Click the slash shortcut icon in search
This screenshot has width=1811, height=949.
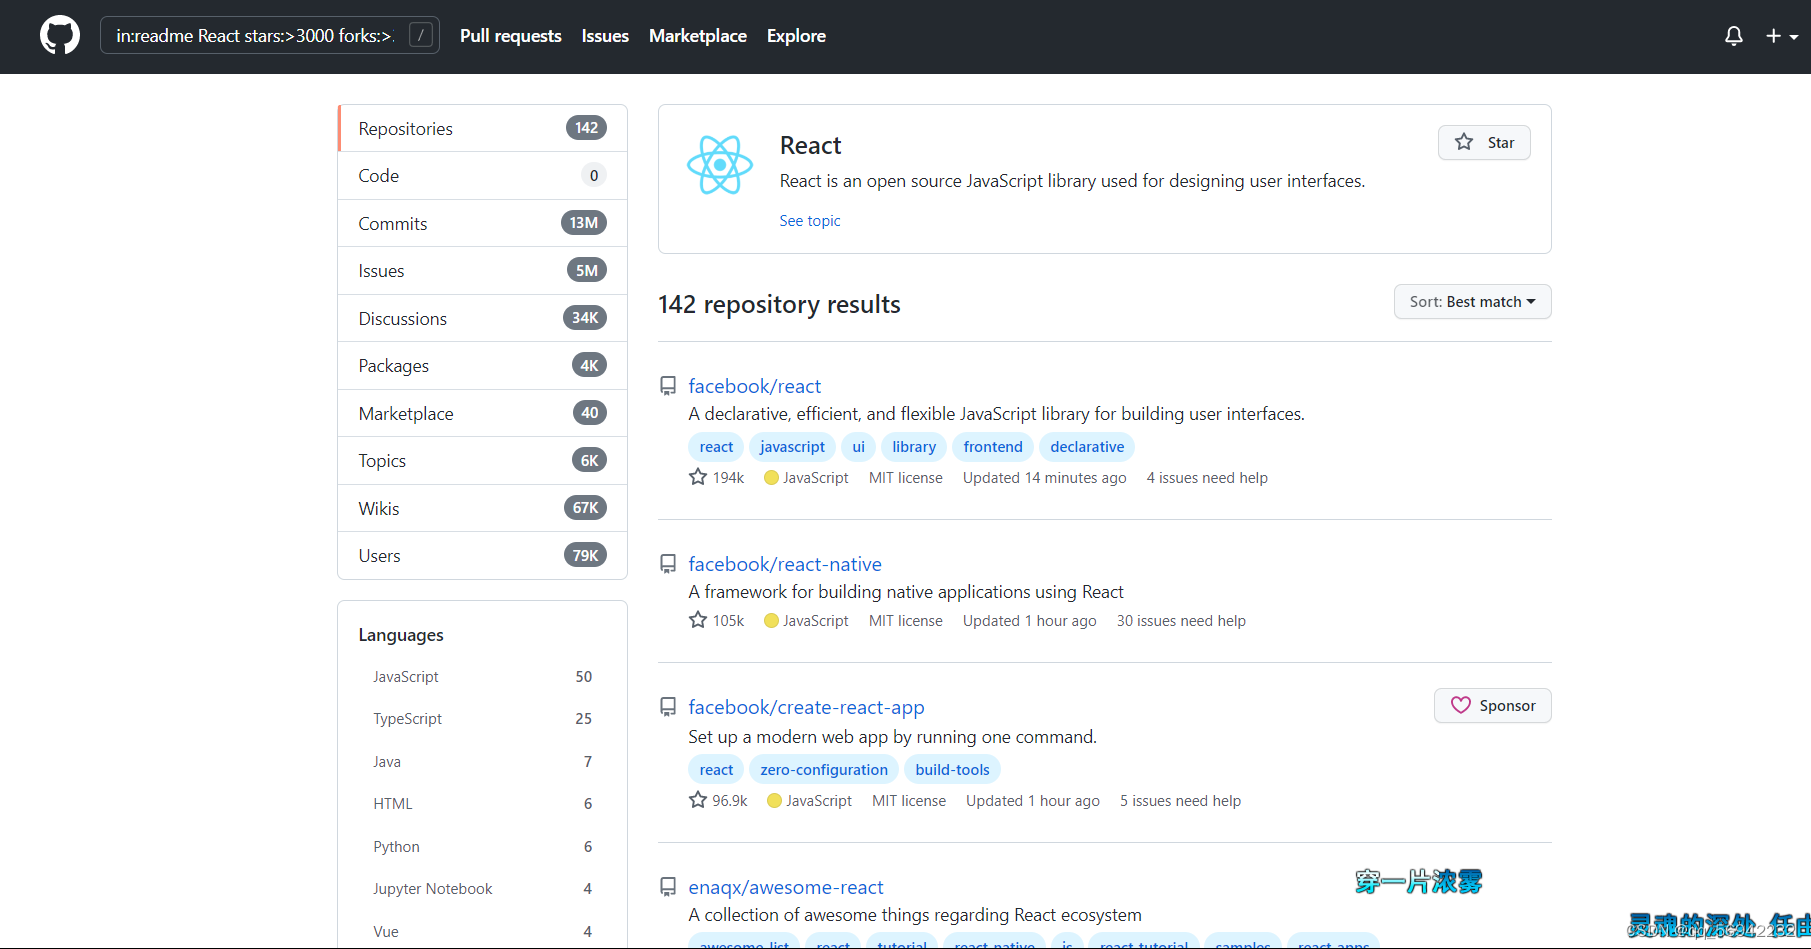pos(421,36)
